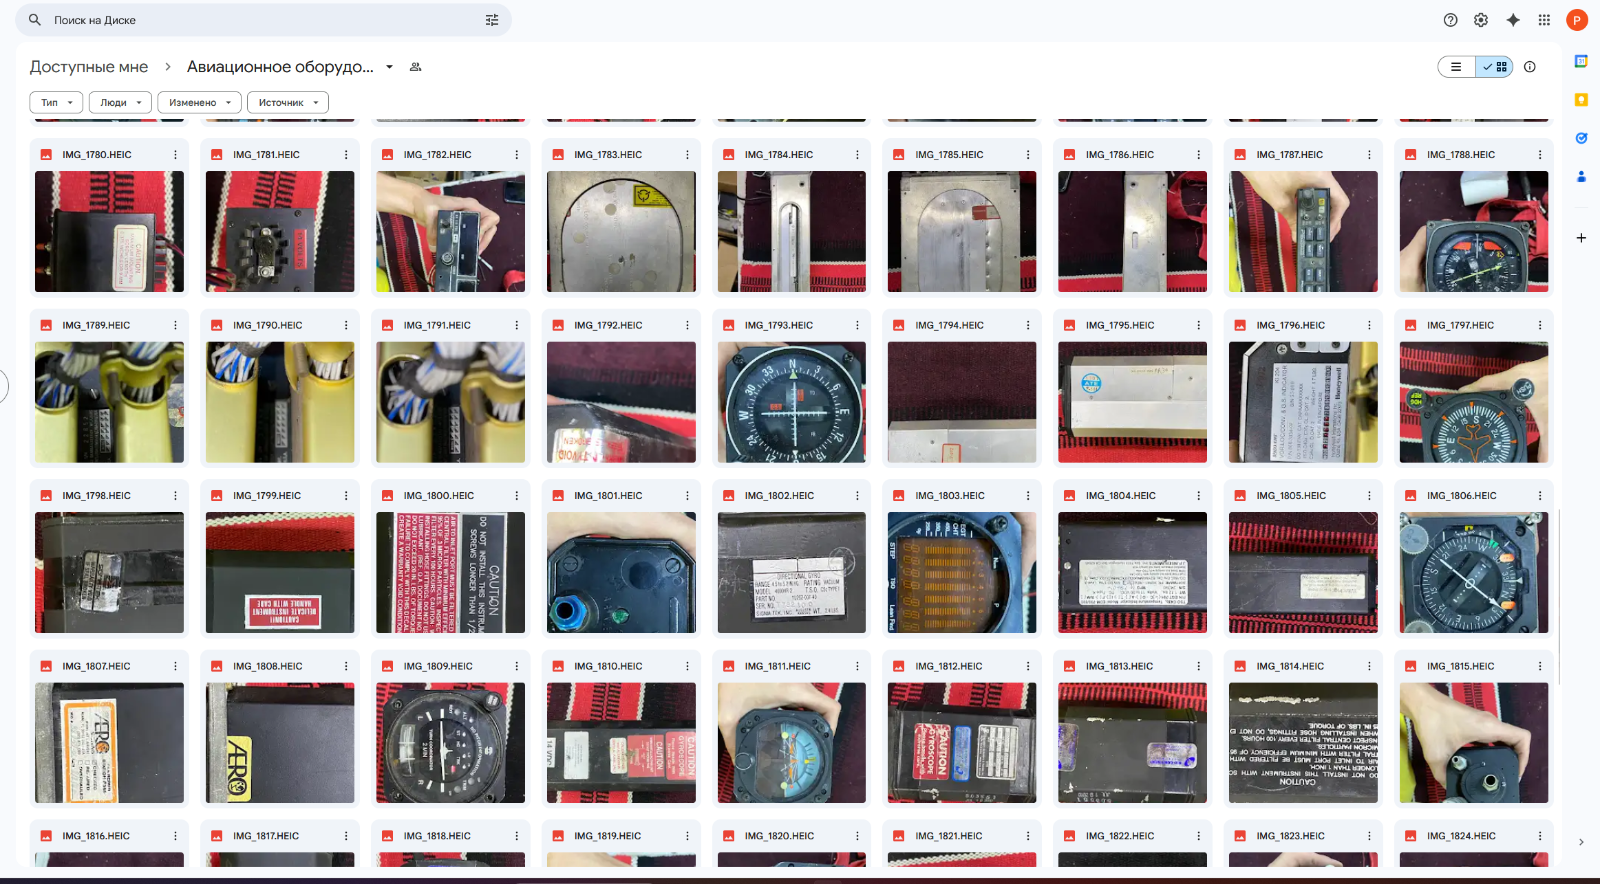Open search filter options icon

[x=492, y=20]
